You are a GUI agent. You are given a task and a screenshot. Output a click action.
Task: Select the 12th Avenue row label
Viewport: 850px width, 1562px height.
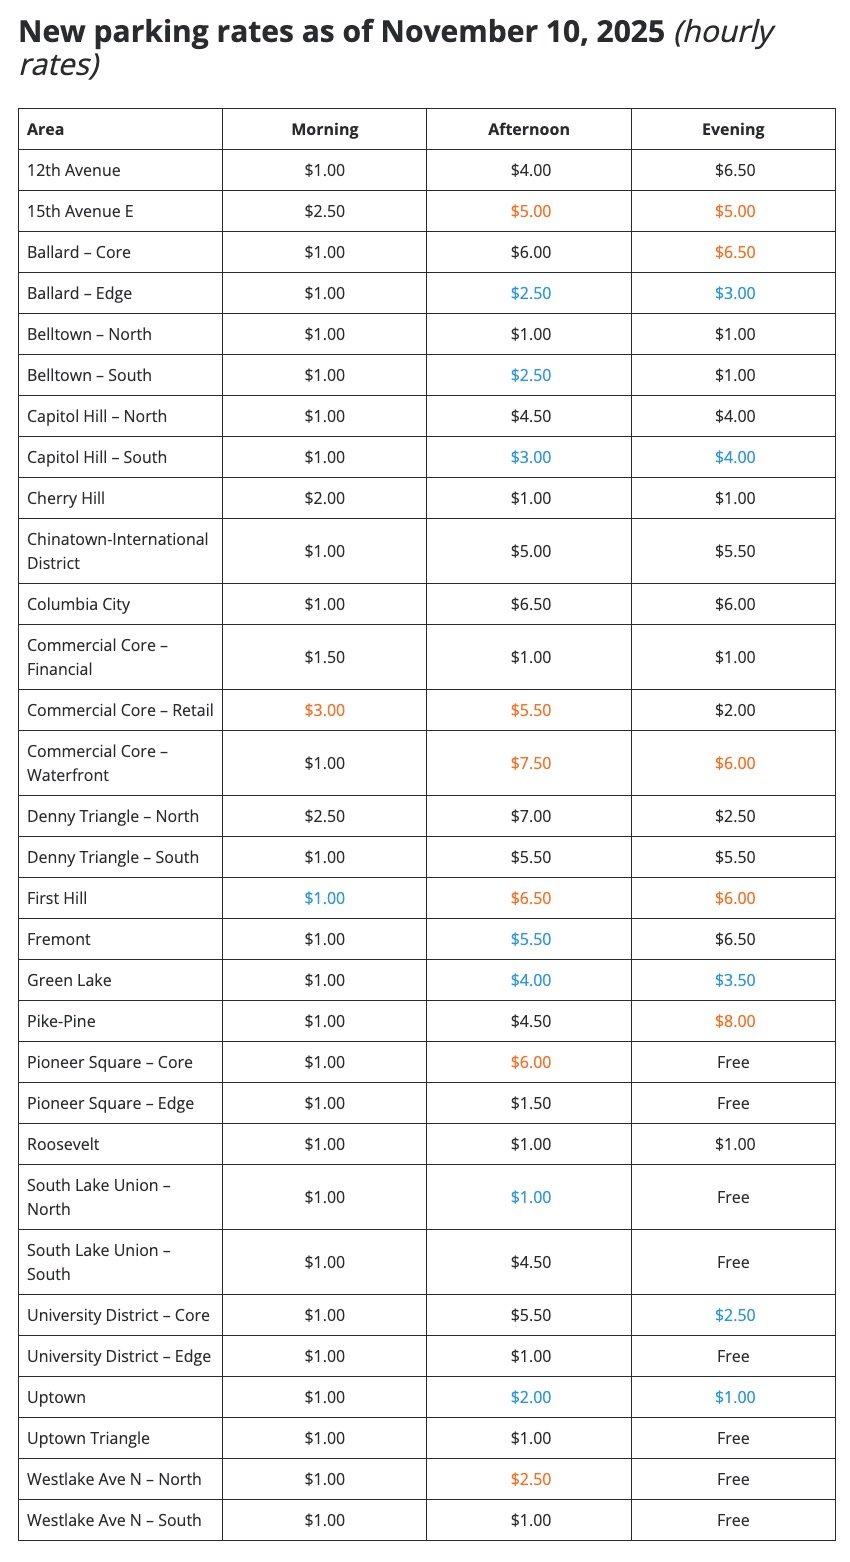pyautogui.click(x=74, y=170)
